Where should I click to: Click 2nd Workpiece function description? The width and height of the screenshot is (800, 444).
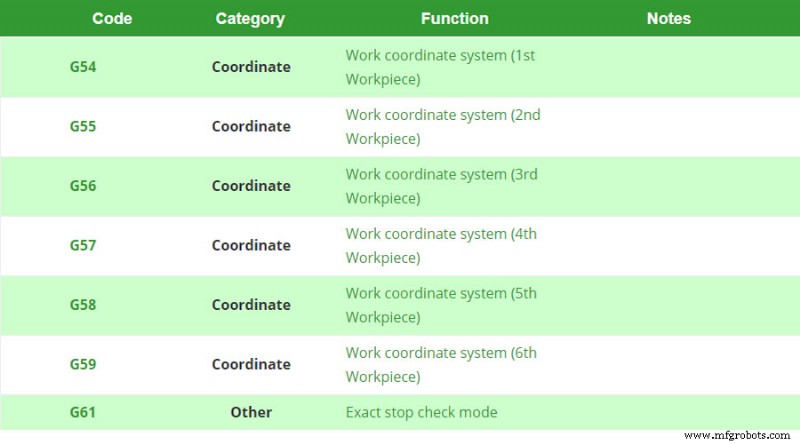(443, 127)
